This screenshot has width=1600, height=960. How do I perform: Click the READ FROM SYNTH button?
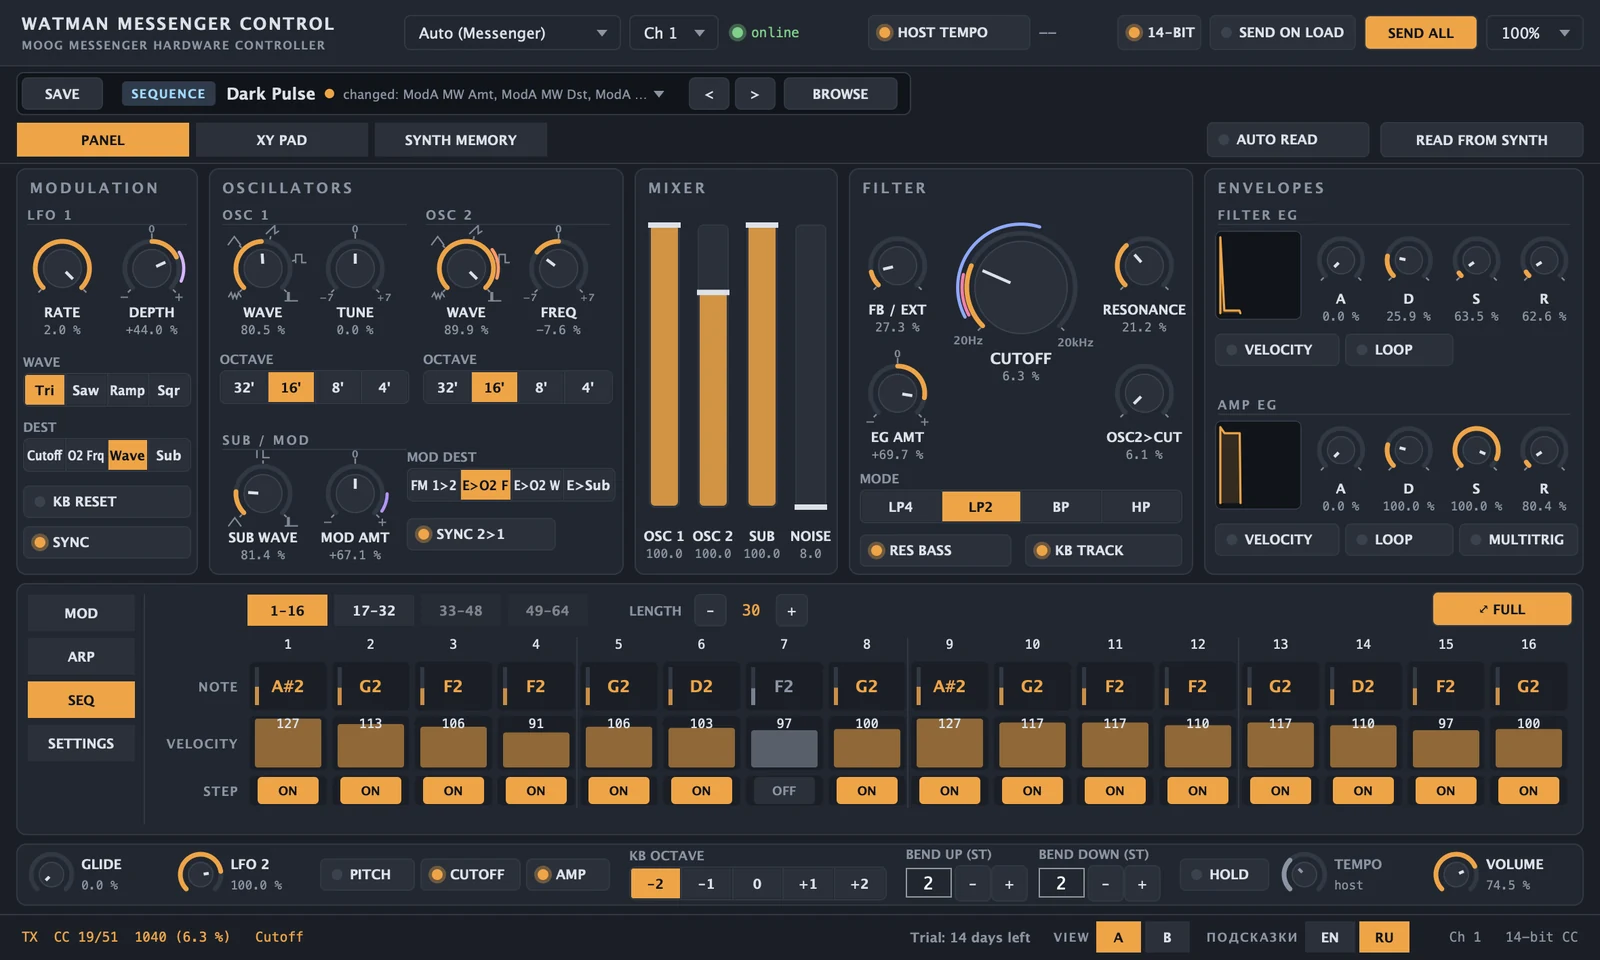tap(1481, 140)
